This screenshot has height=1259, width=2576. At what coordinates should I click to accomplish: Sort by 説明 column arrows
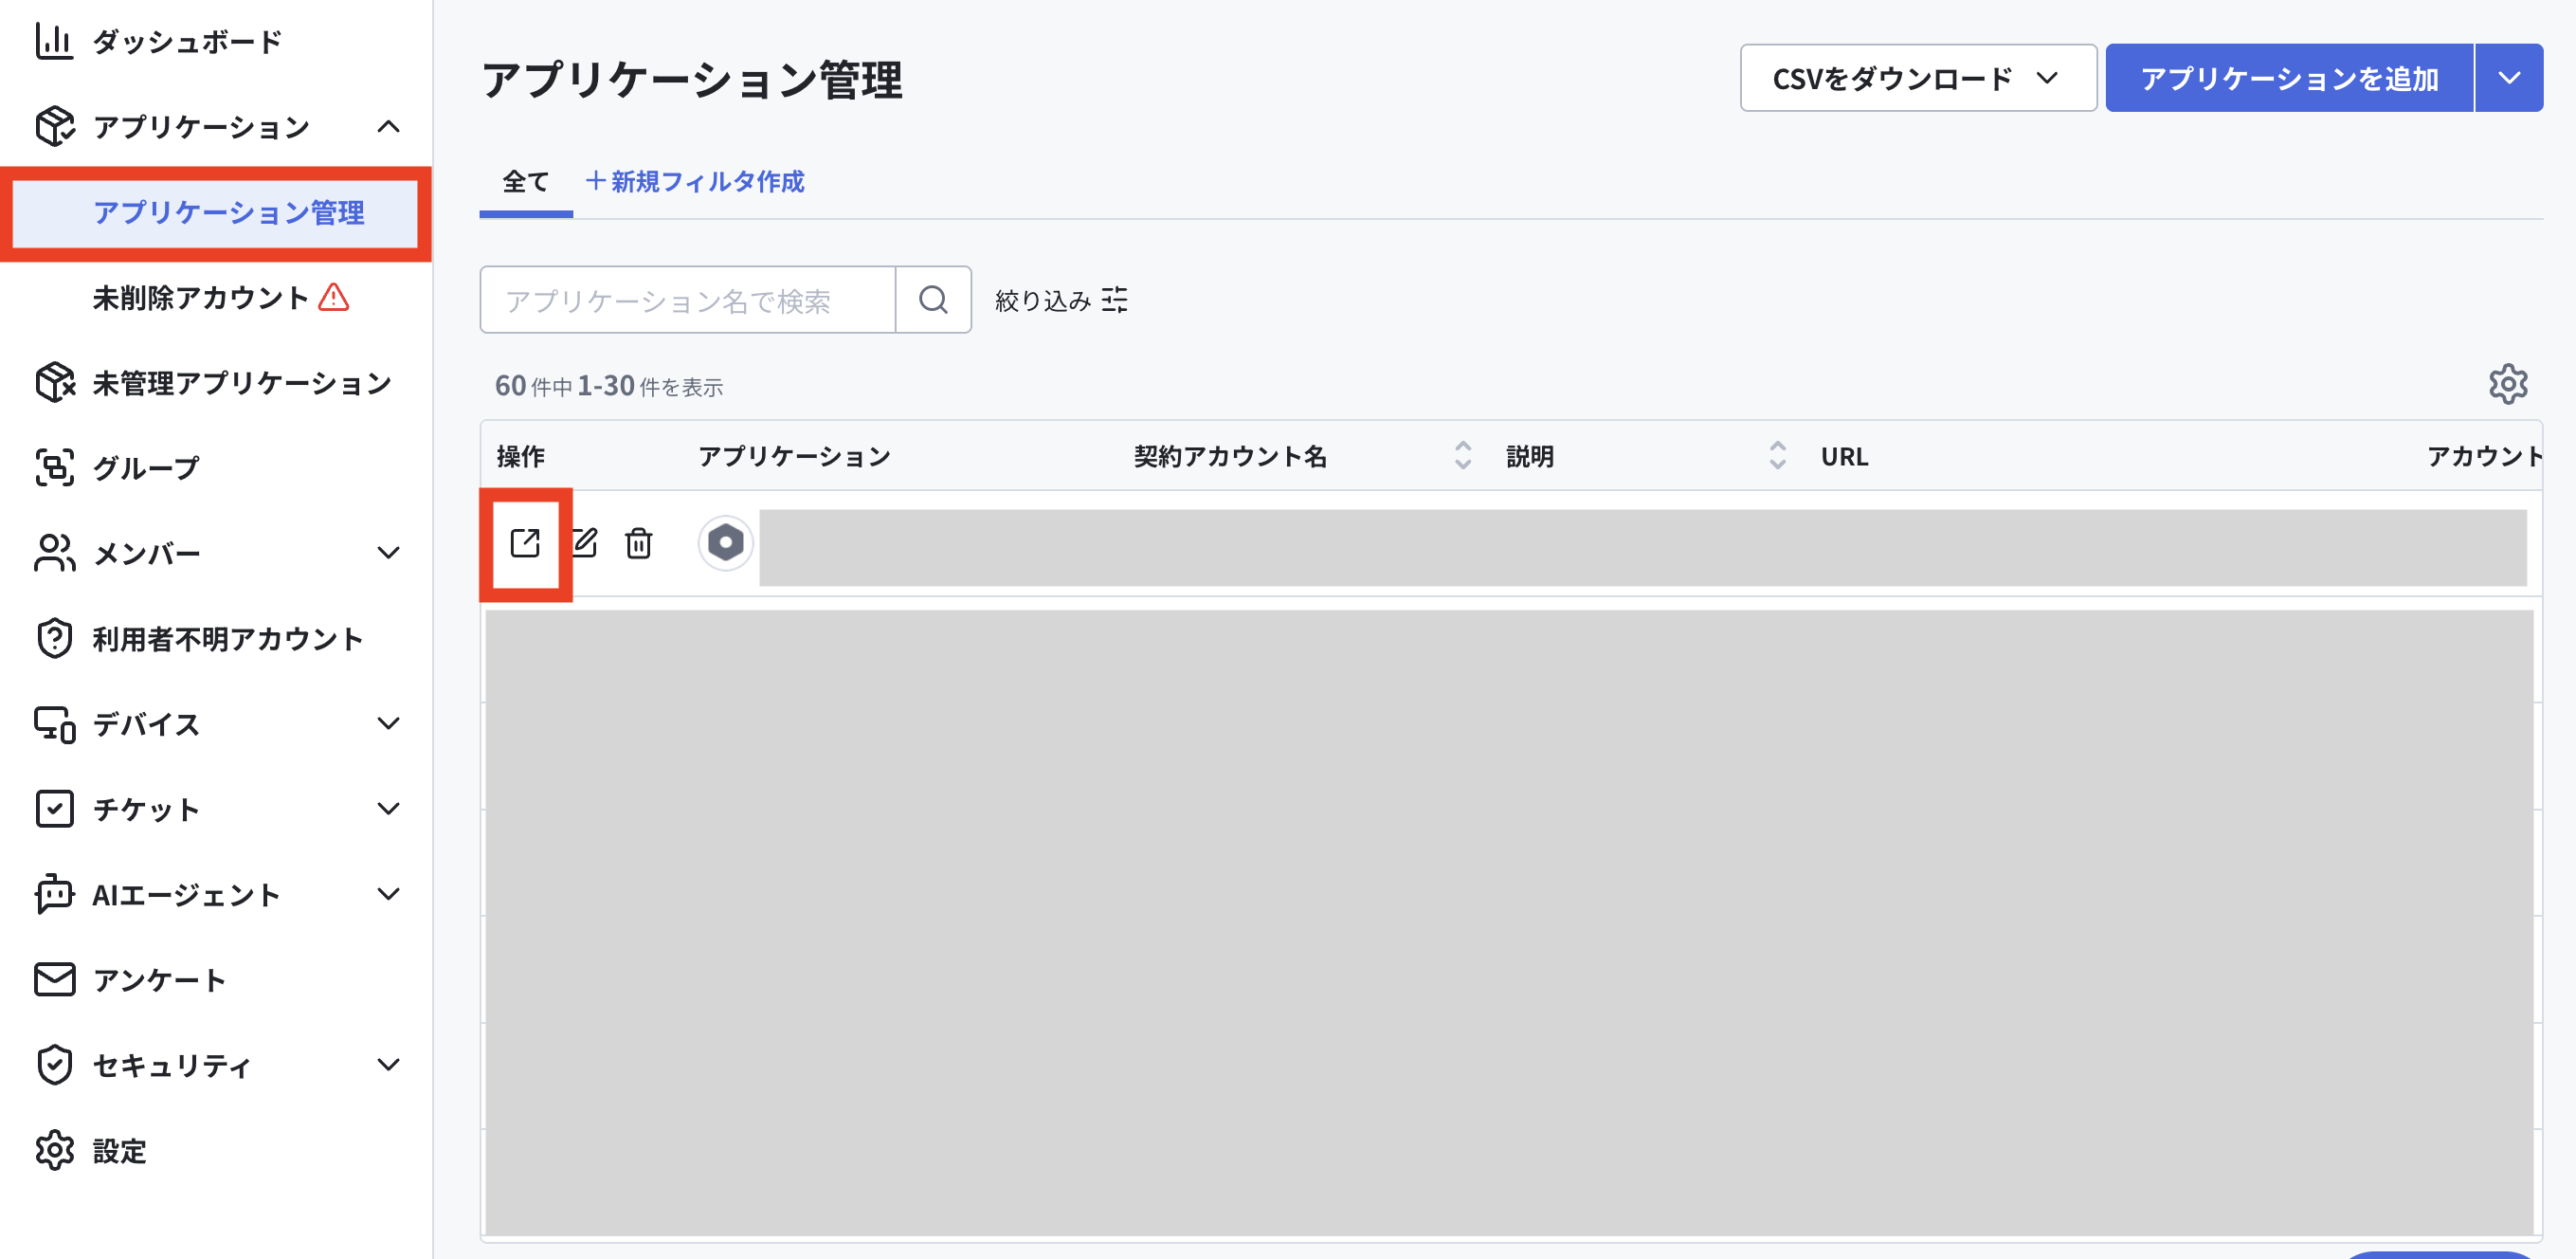(1777, 455)
